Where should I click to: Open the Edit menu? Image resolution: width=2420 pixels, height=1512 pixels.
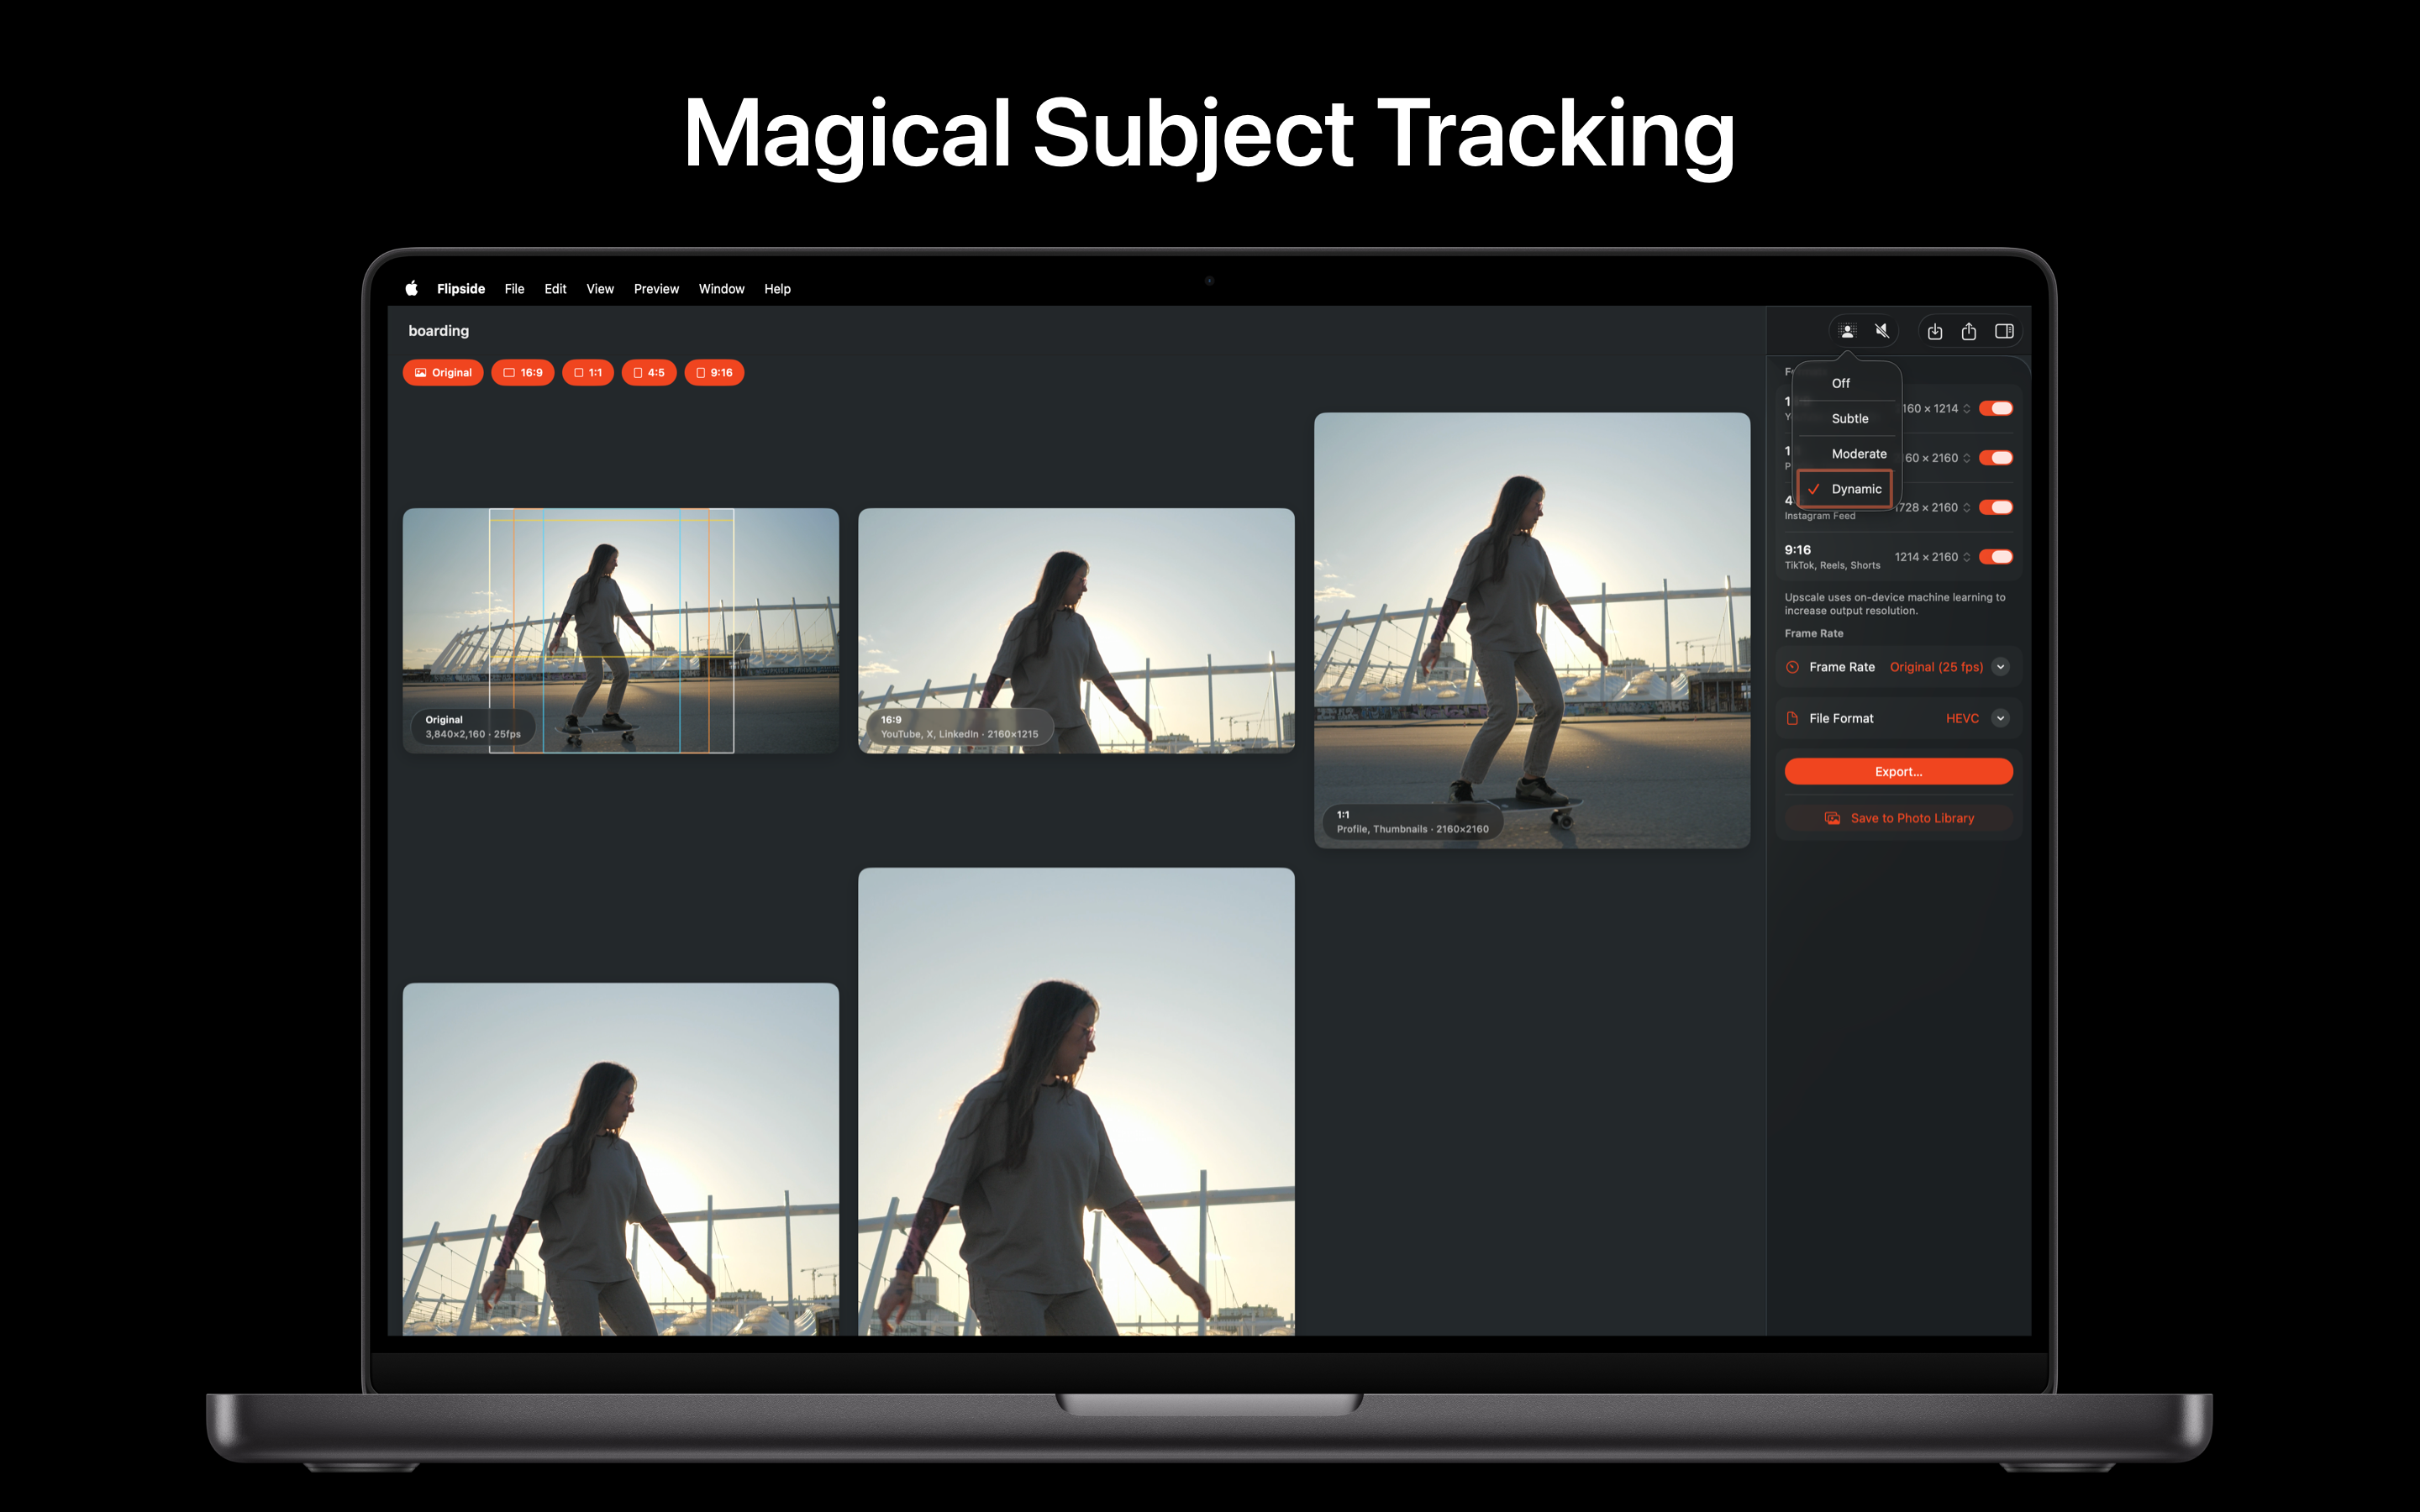click(555, 289)
